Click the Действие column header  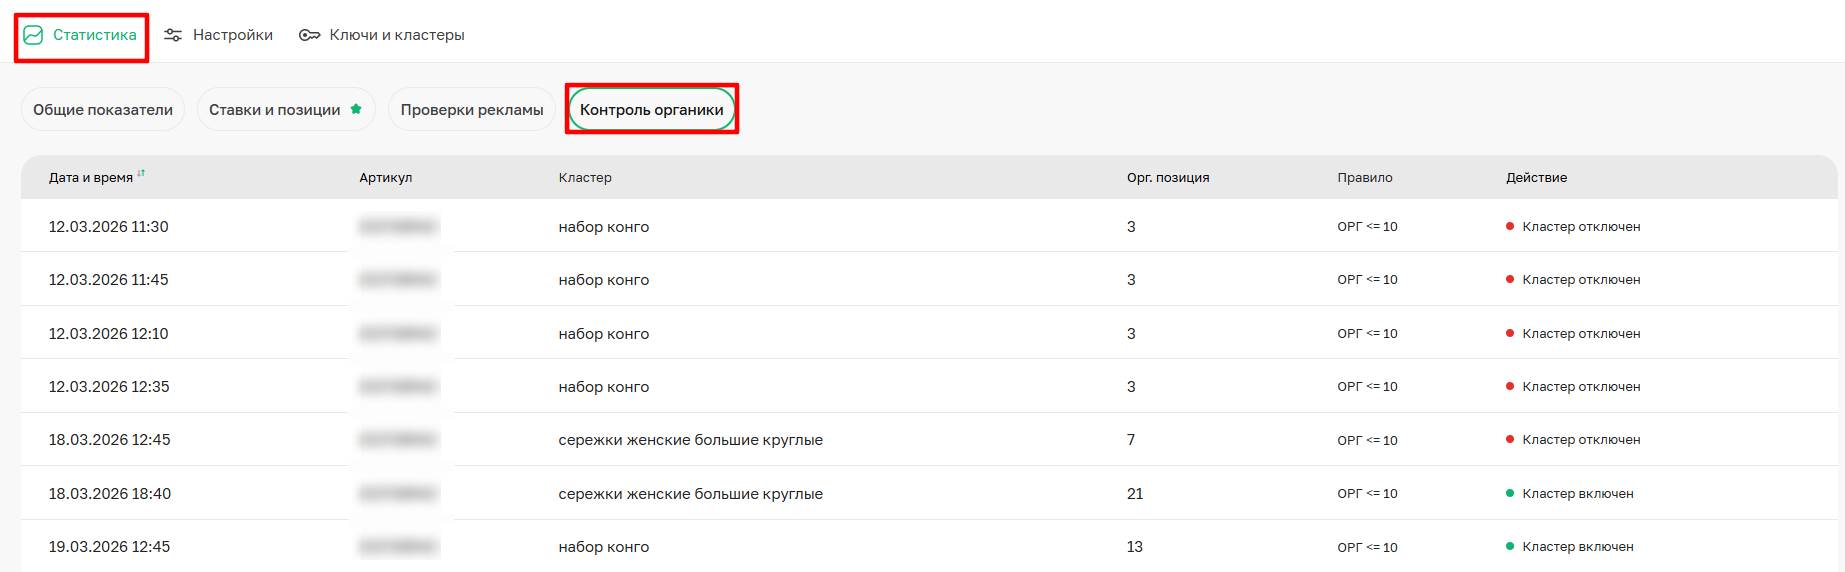[x=1536, y=178]
